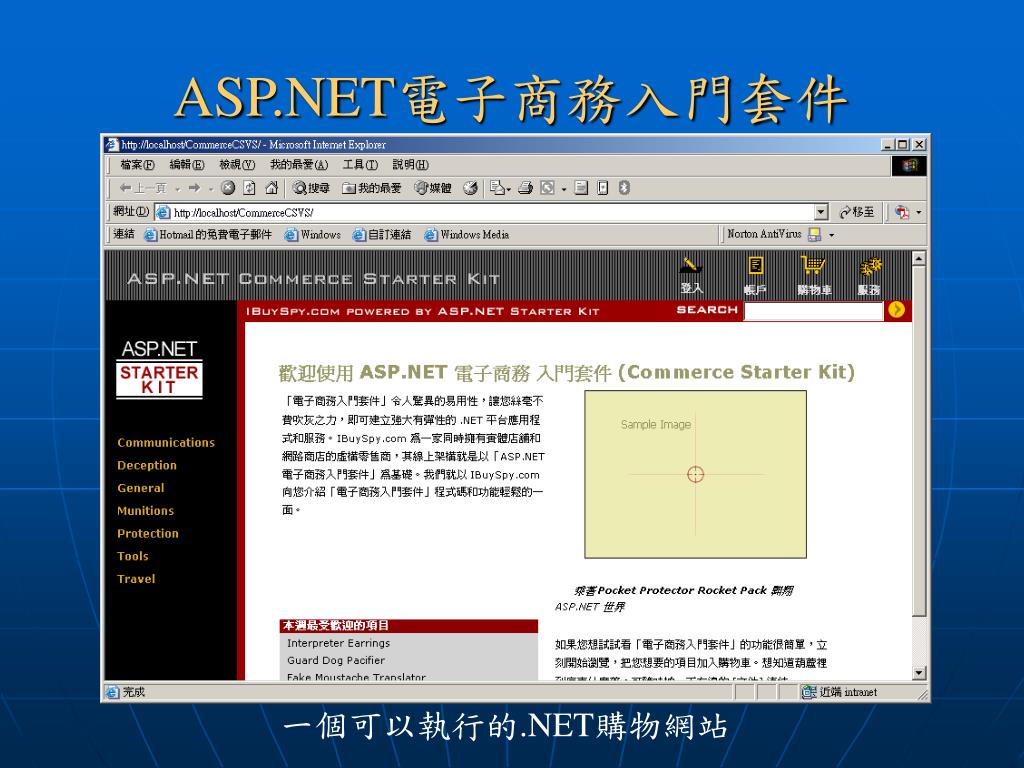Click the Mail toolbar icon
This screenshot has height=768, width=1024.
pos(498,188)
